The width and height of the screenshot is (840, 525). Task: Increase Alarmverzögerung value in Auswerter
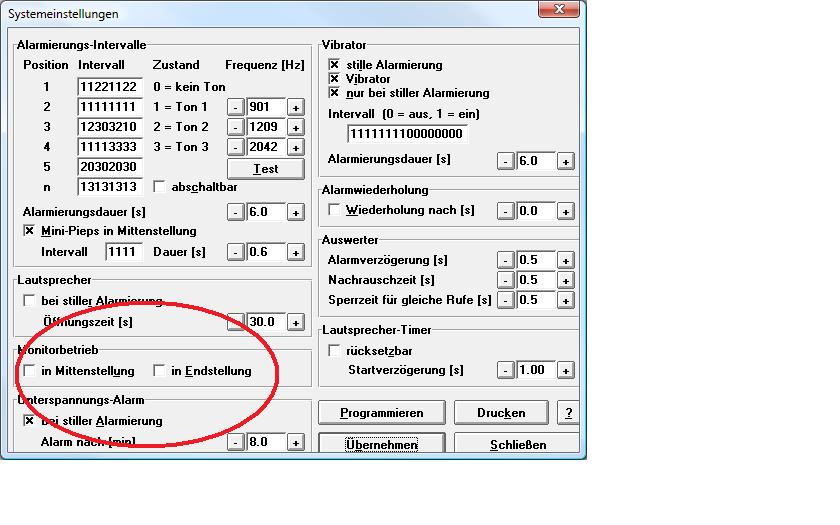566,260
